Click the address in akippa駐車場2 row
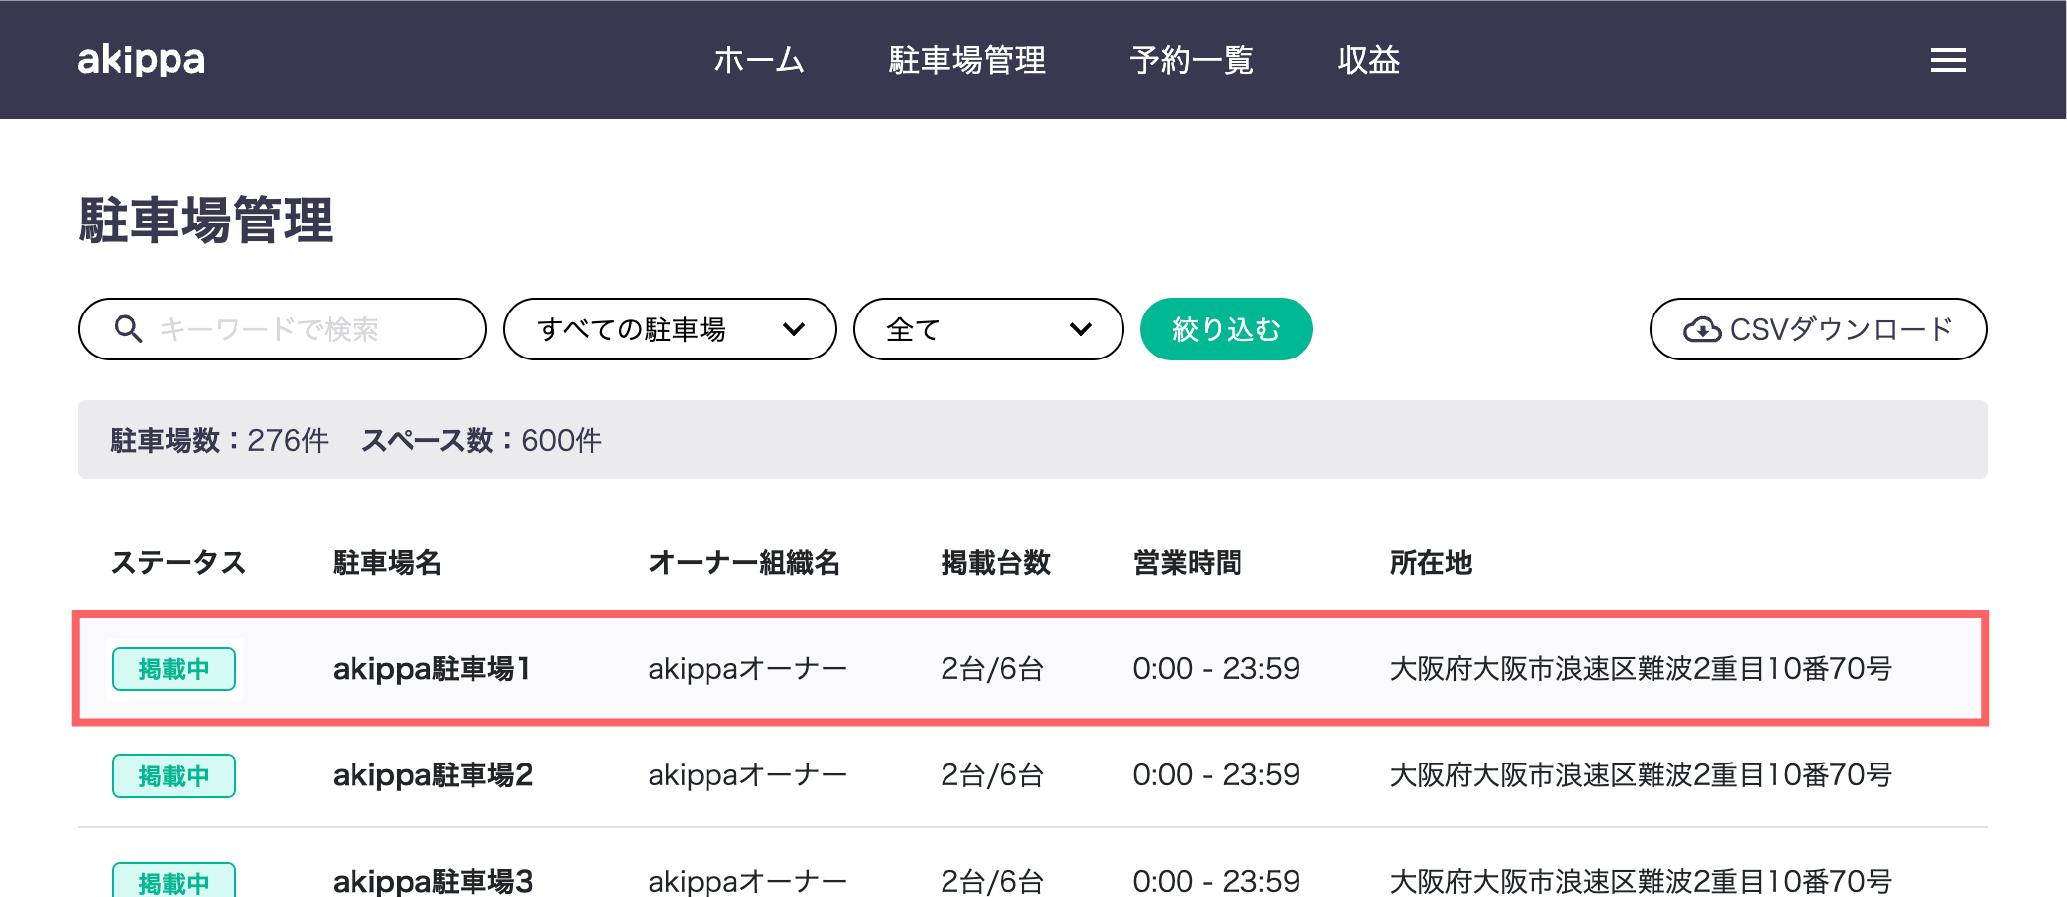 pyautogui.click(x=1640, y=775)
